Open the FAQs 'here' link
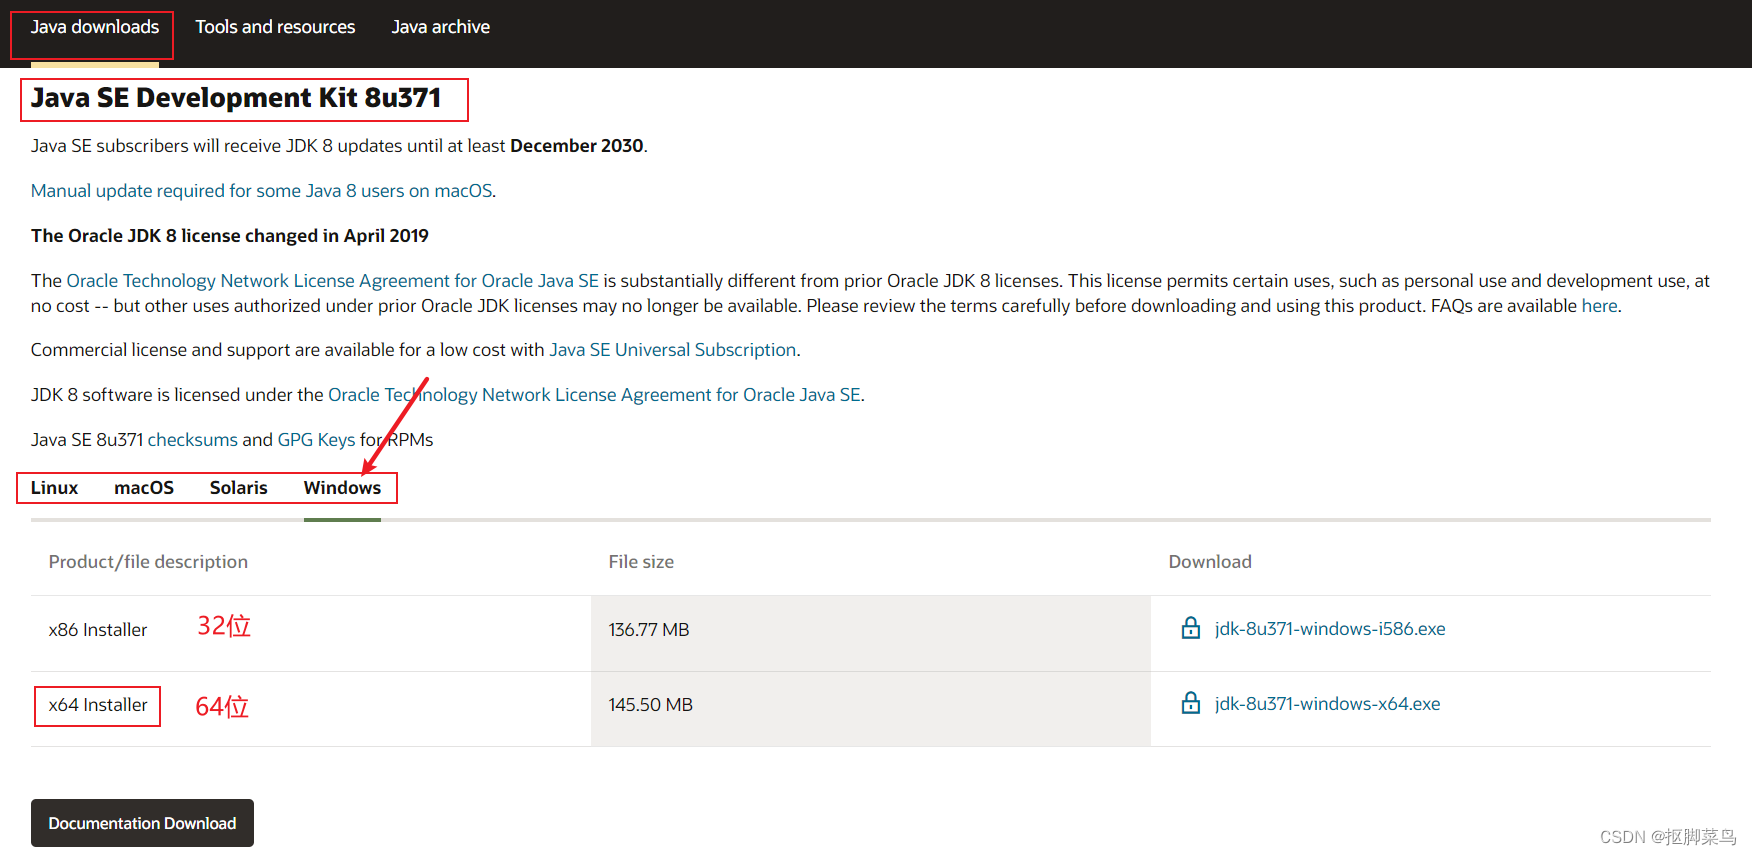This screenshot has height=855, width=1752. click(1599, 306)
